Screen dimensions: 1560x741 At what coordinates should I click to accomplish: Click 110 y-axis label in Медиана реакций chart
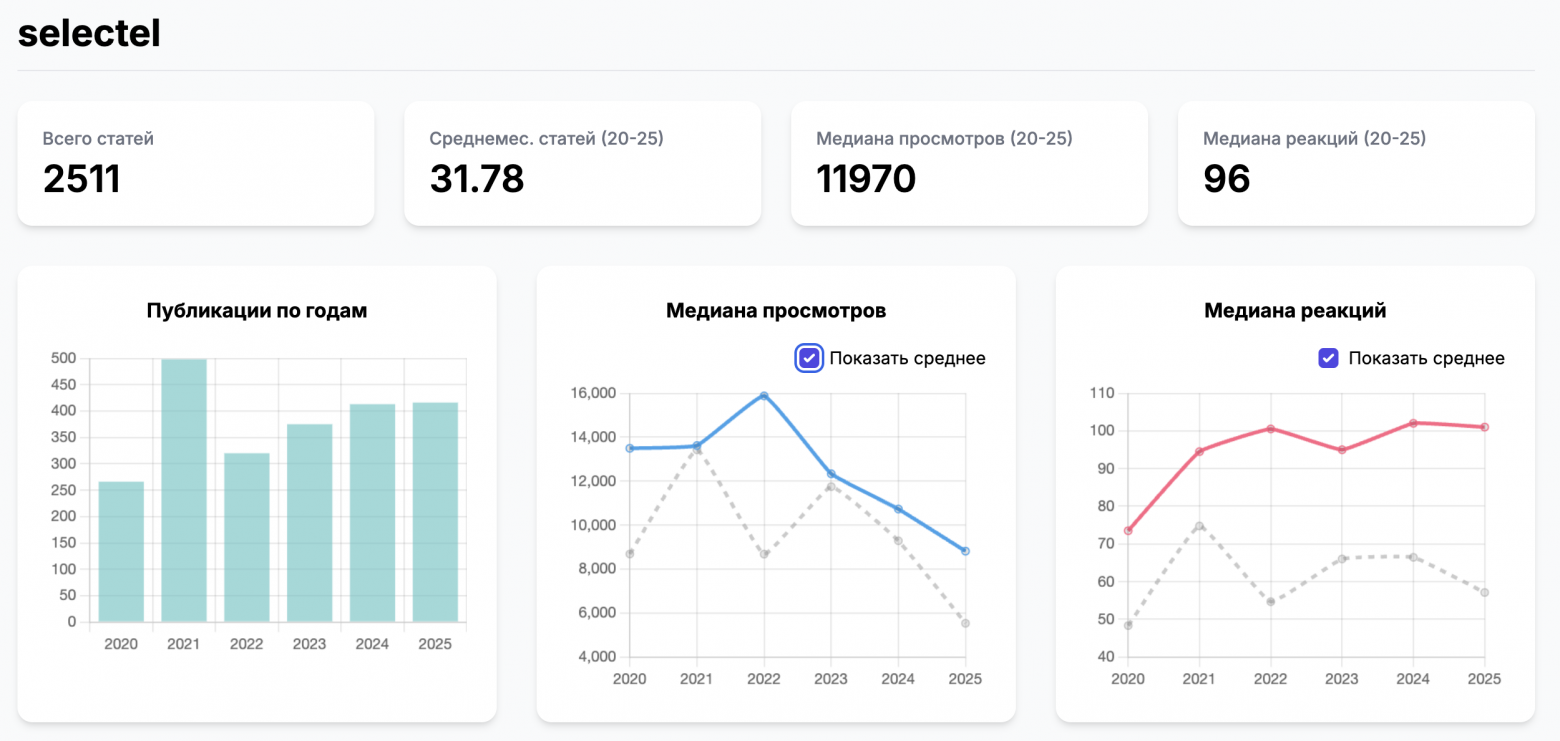[x=1103, y=393]
